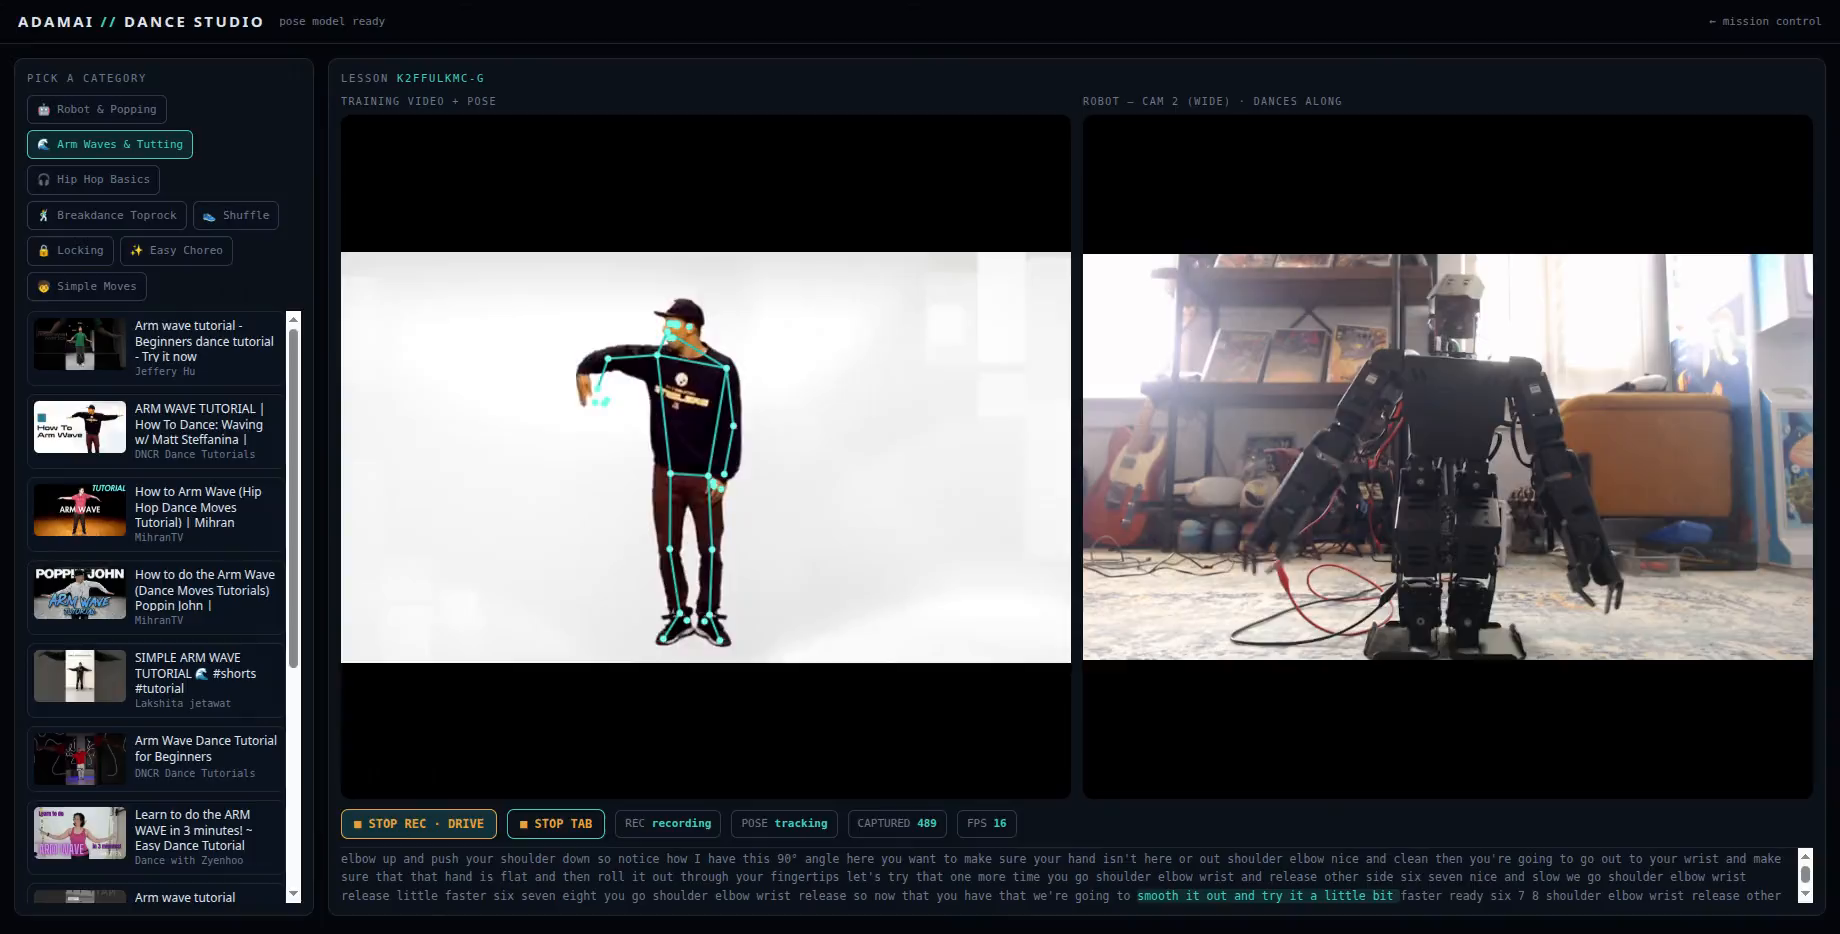
Task: Open the Mihran How to Arm Wave thumbnail
Action: click(80, 510)
